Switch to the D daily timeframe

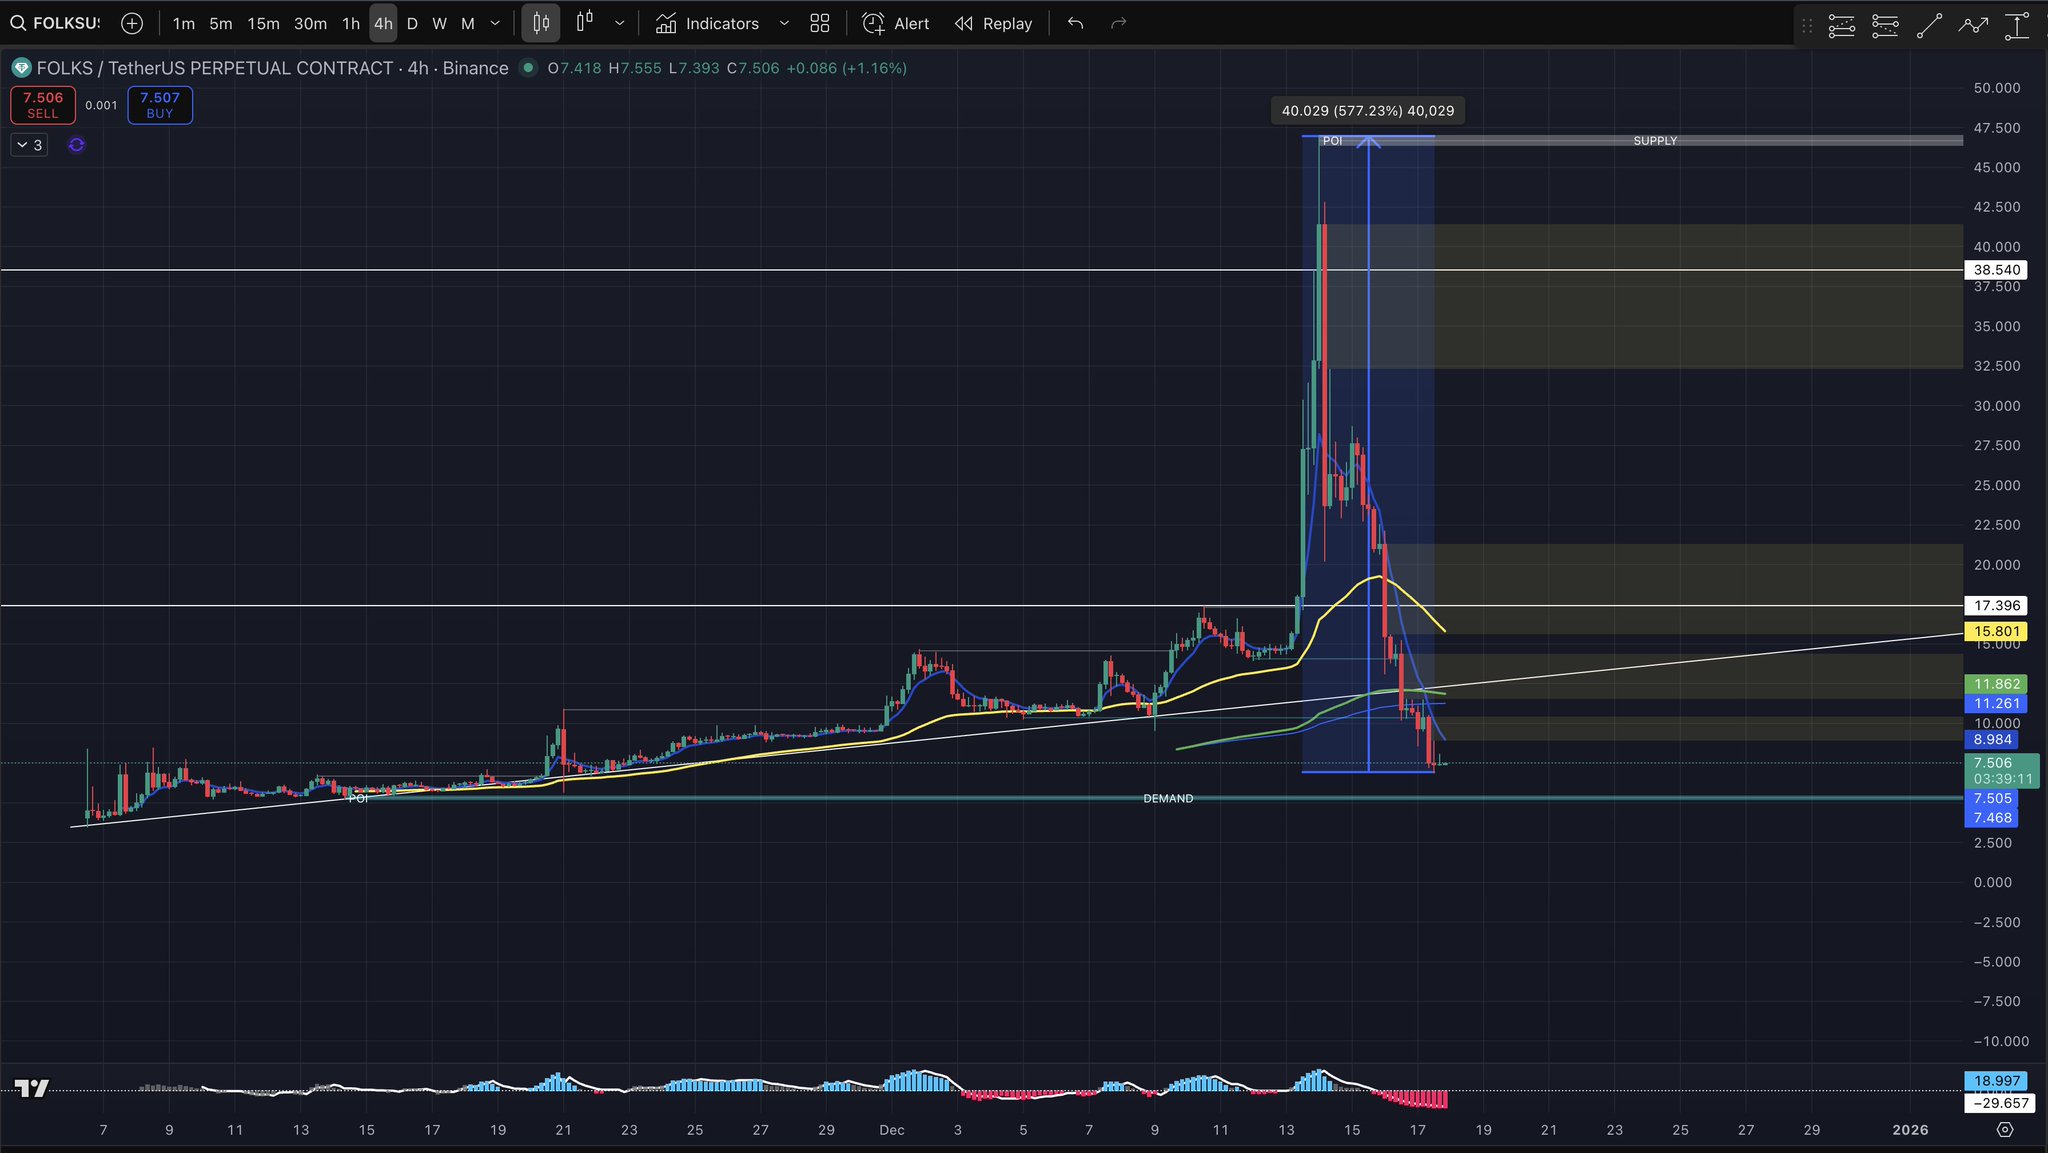point(412,23)
